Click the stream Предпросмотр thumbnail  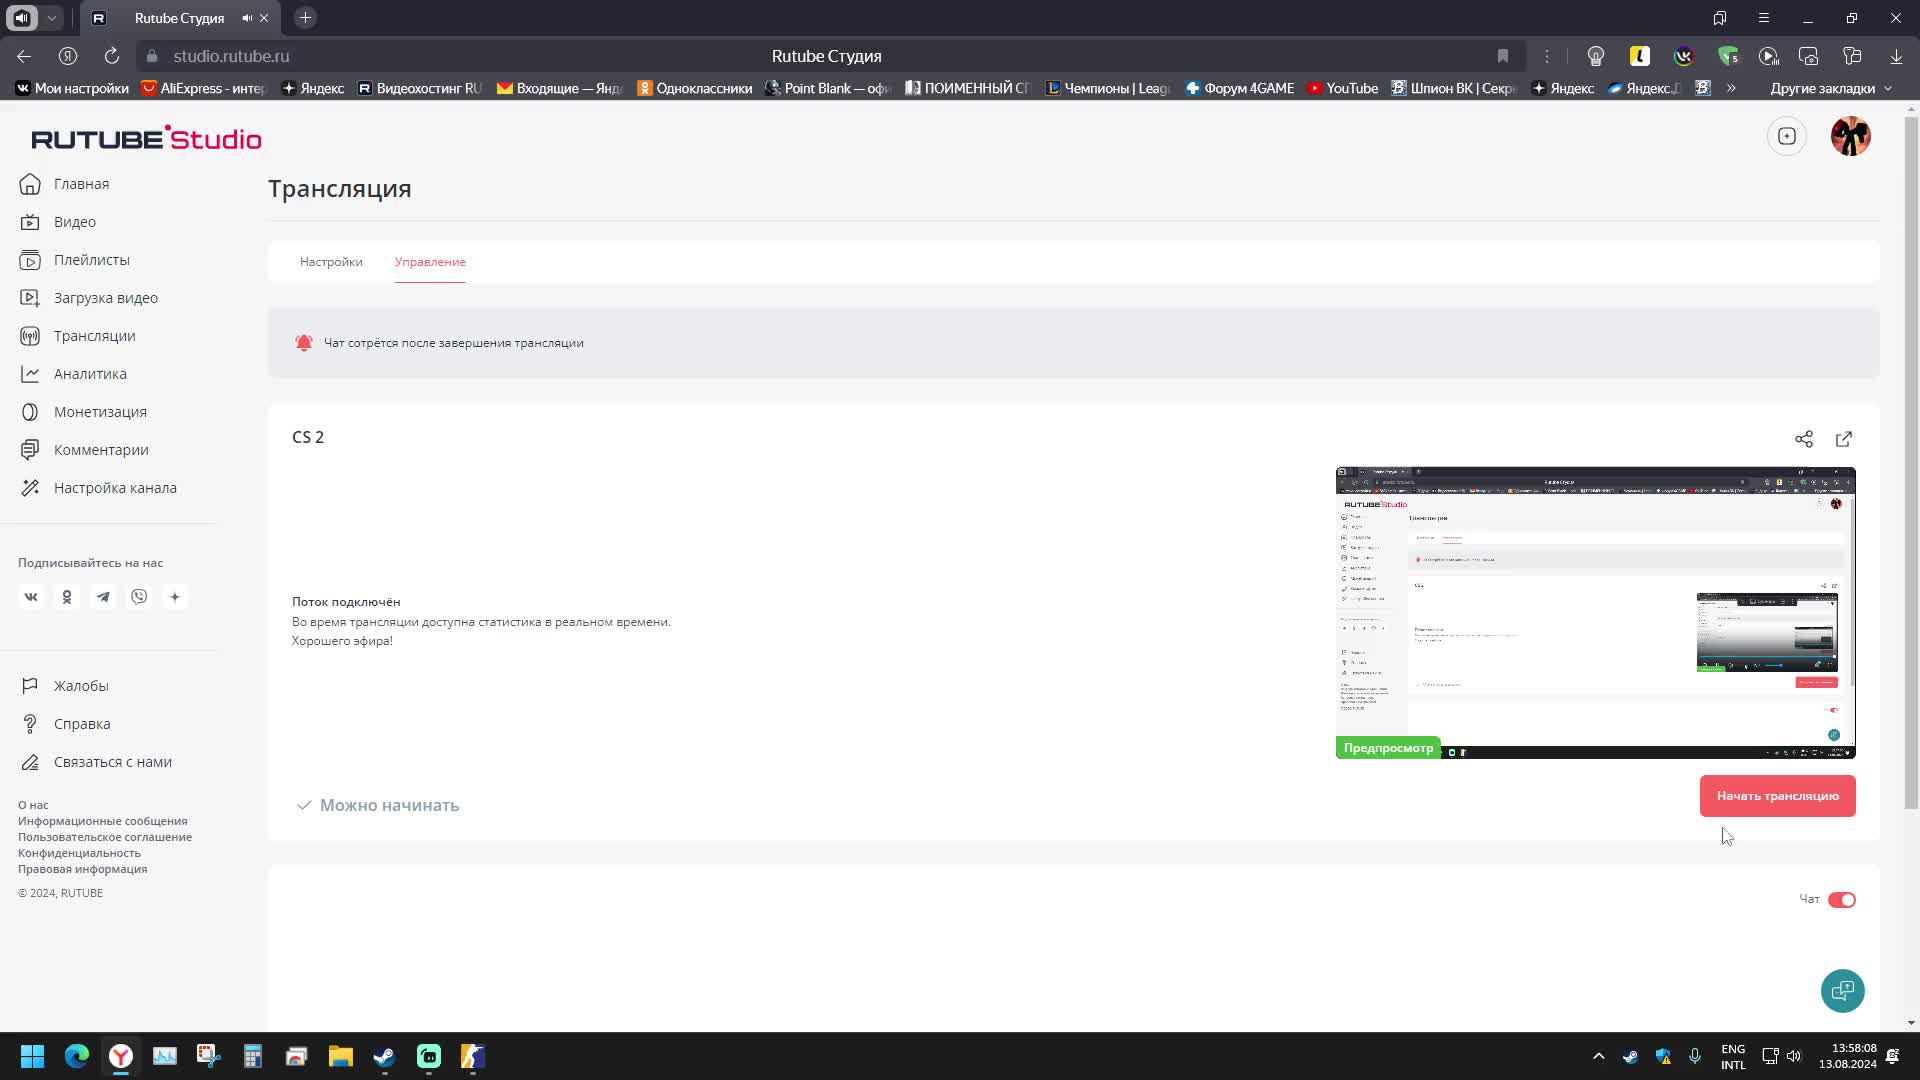pyautogui.click(x=1595, y=612)
